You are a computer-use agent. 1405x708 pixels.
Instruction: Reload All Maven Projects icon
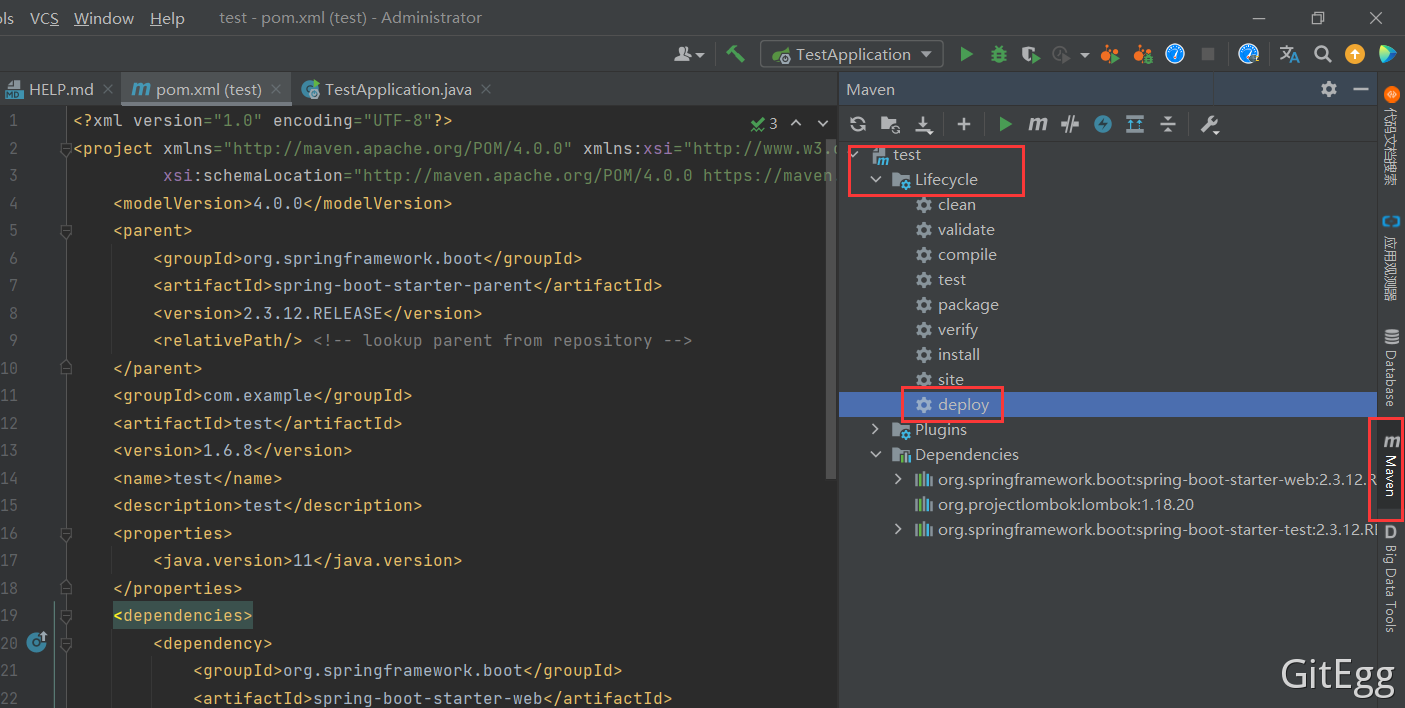(x=857, y=124)
